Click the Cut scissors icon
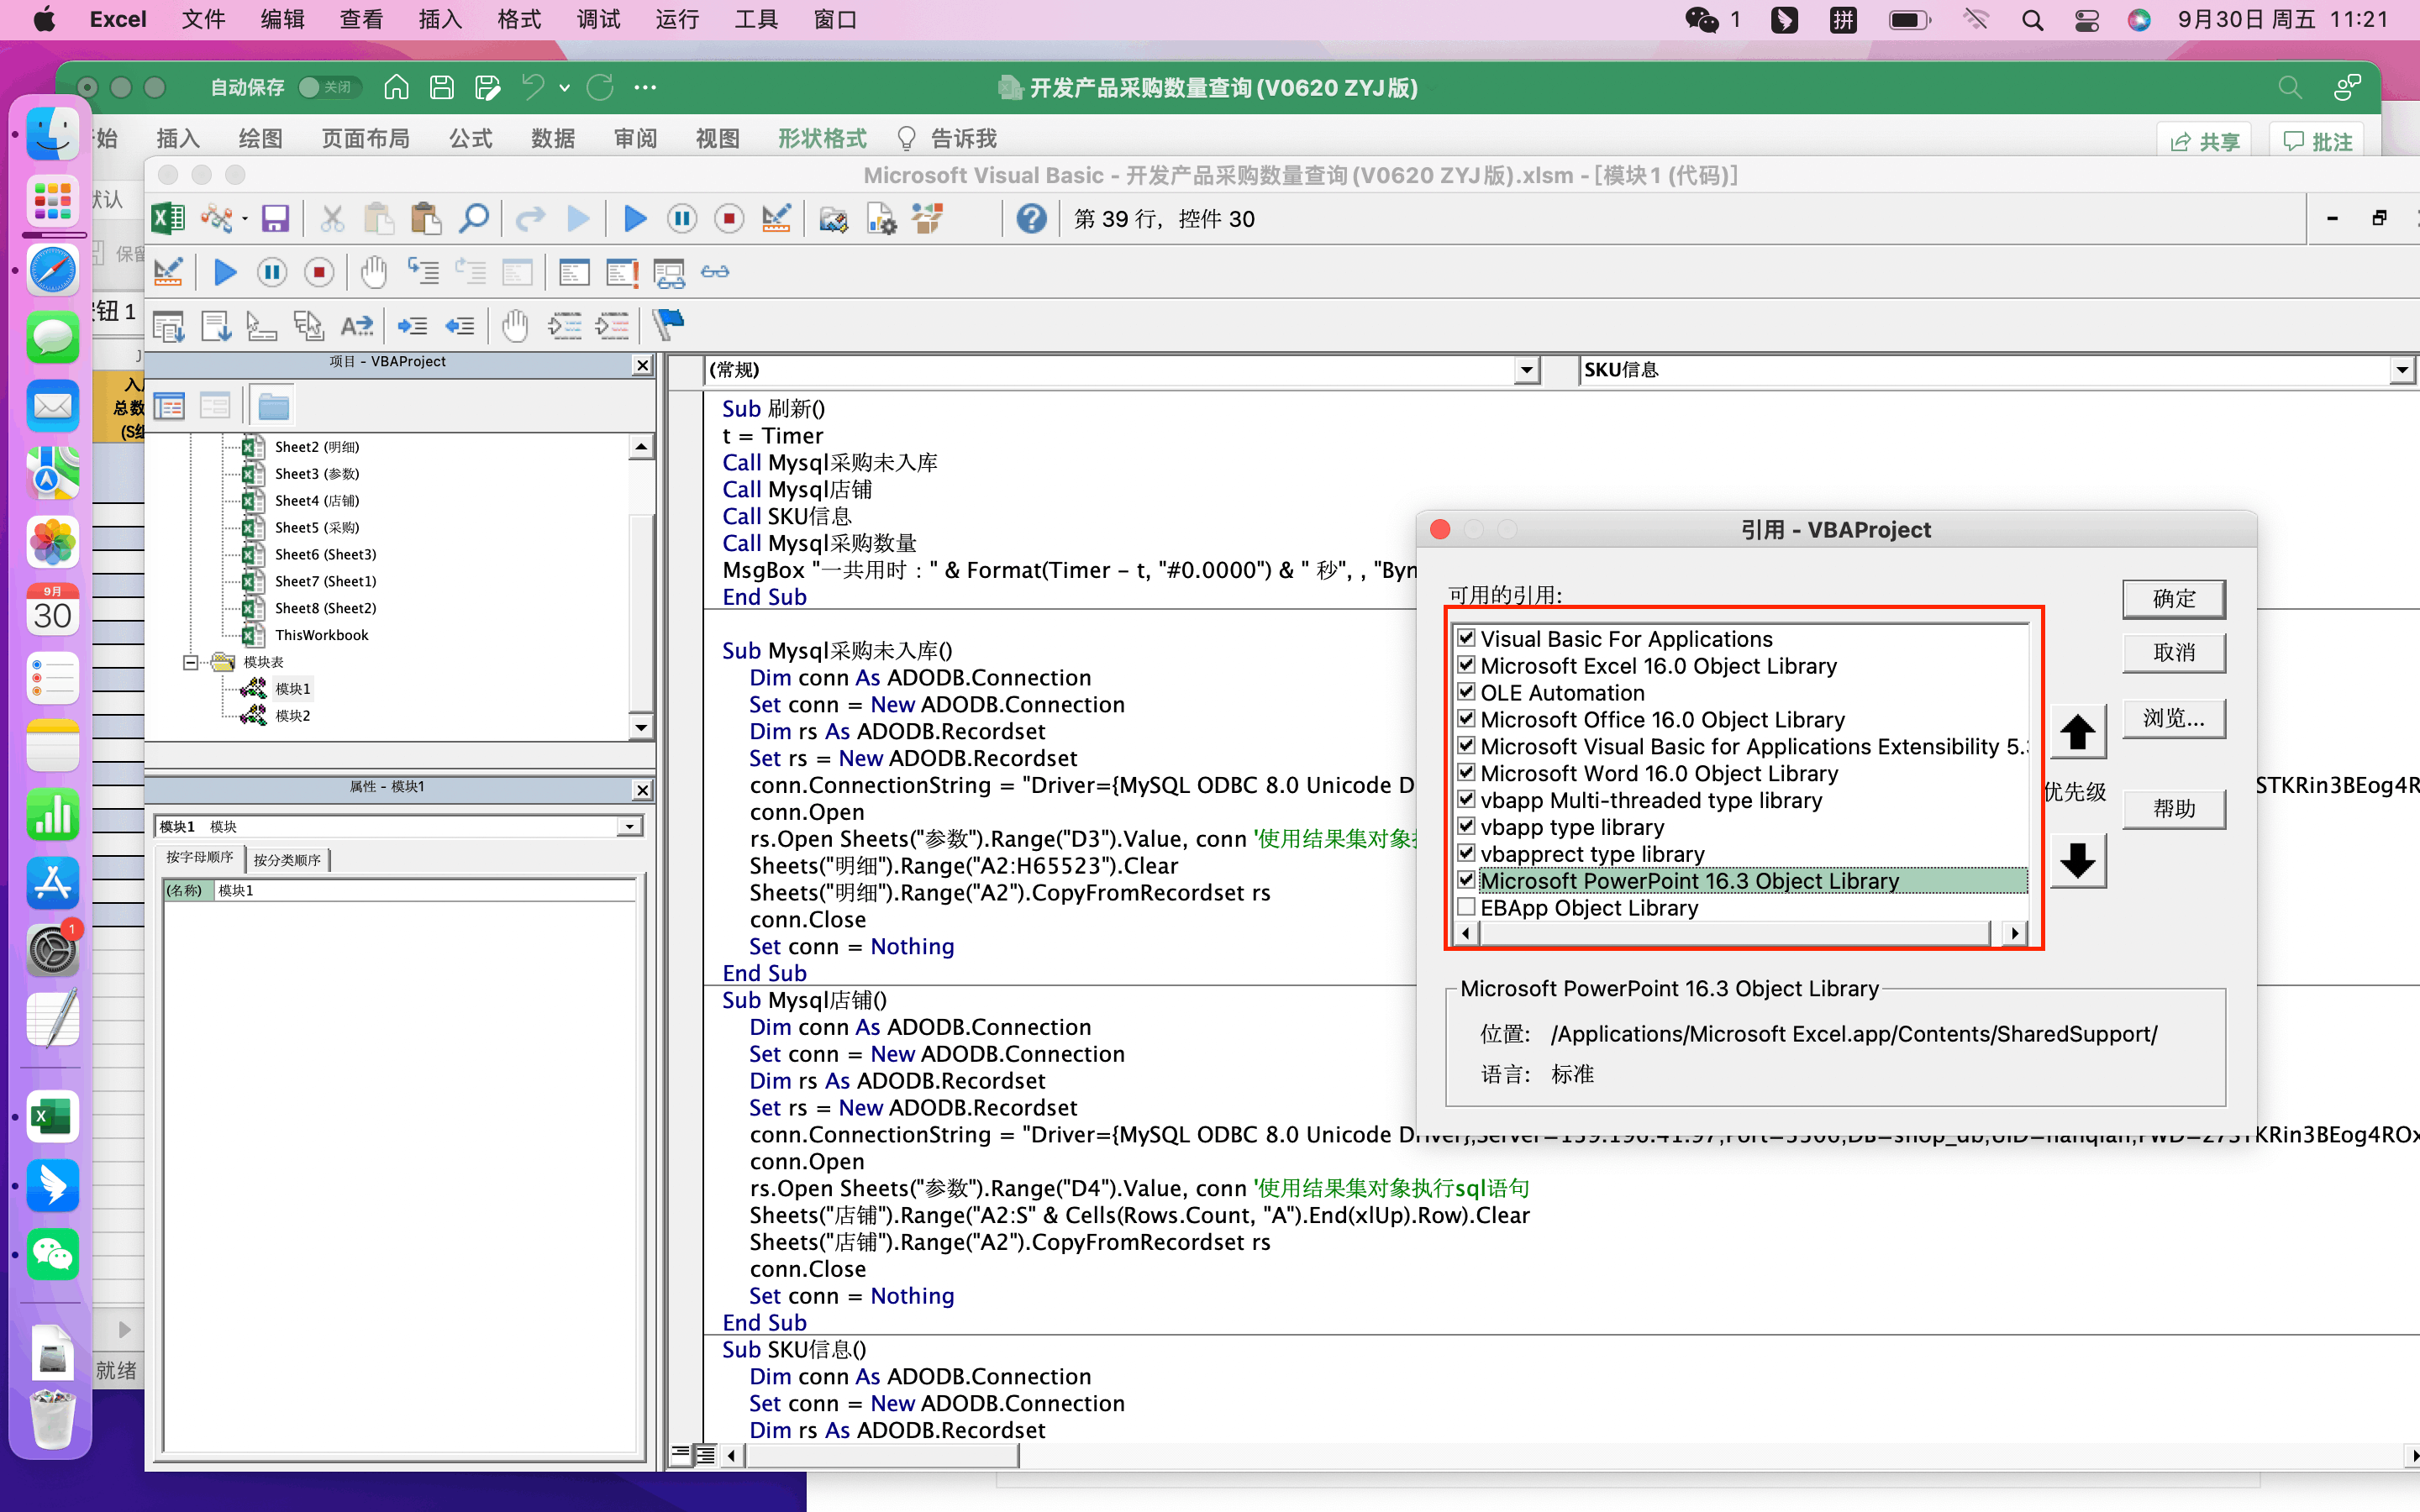Viewport: 2420px width, 1512px height. point(332,219)
